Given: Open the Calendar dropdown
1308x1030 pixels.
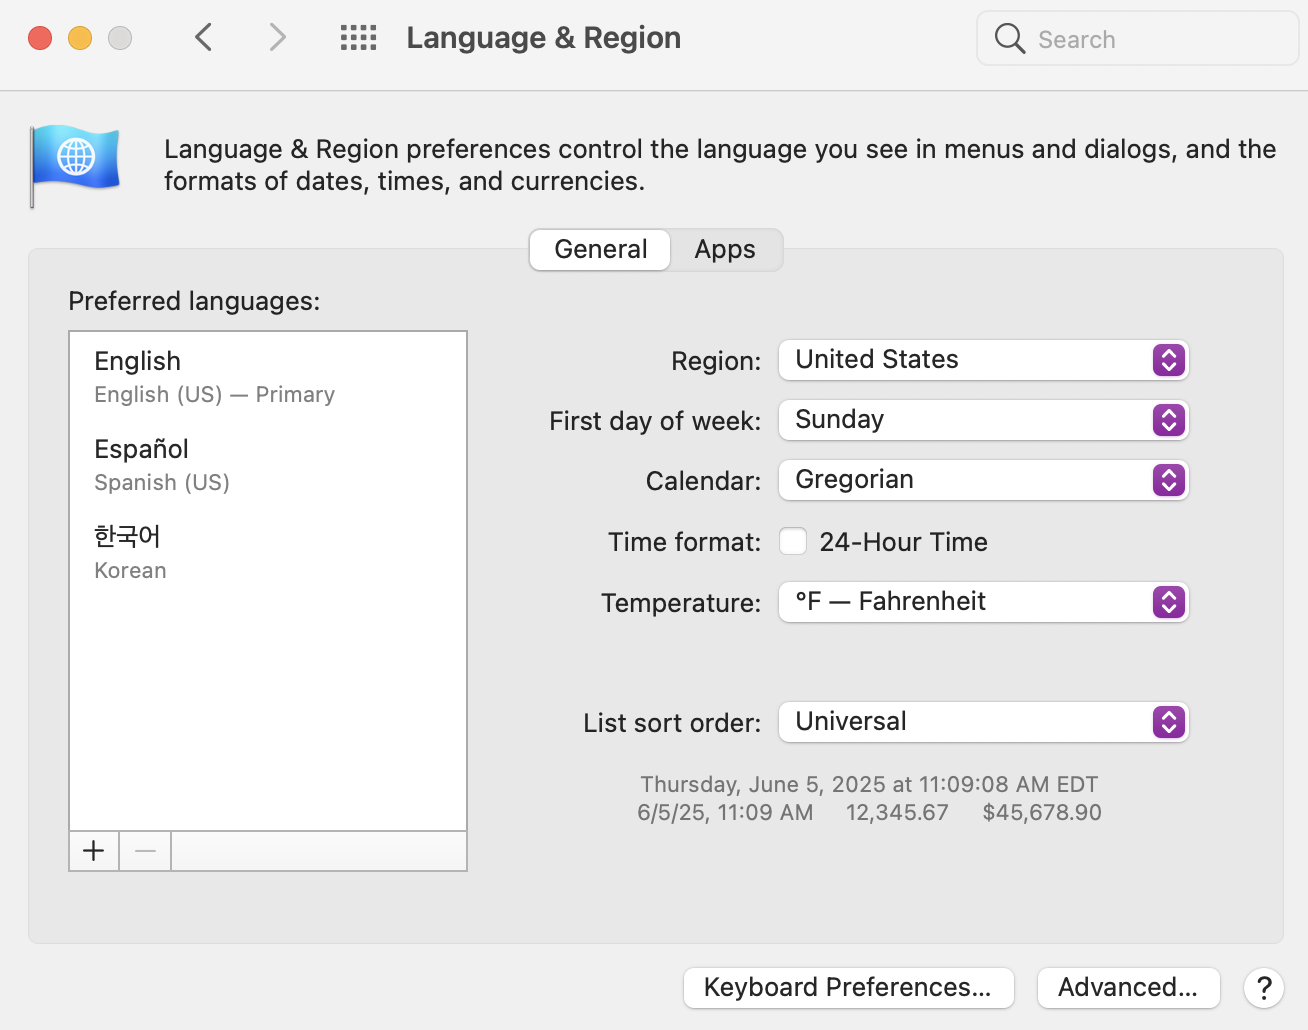Looking at the screenshot, I should tap(983, 480).
